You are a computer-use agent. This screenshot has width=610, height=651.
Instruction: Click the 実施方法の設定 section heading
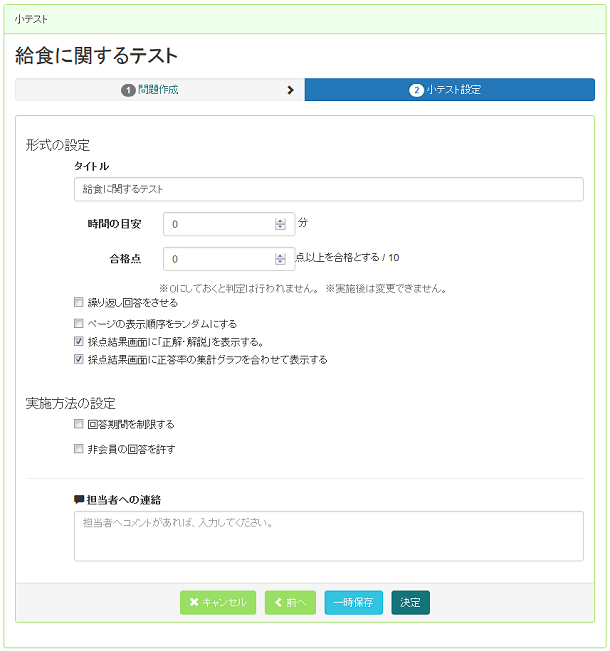pyautogui.click(x=71, y=403)
